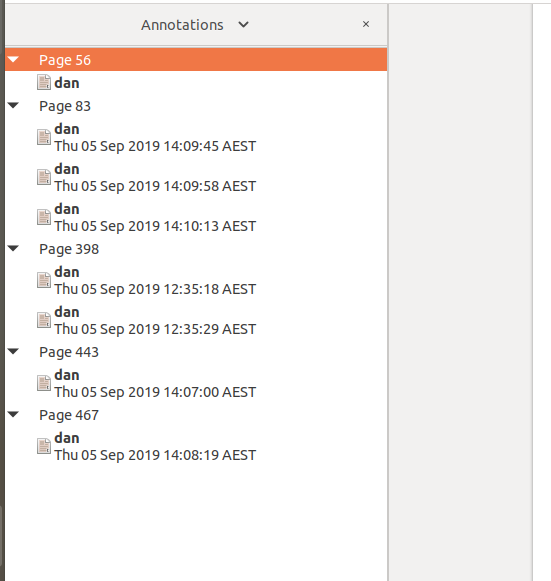Select the Page 398 row label
Viewport: 551px width, 581px height.
[69, 249]
